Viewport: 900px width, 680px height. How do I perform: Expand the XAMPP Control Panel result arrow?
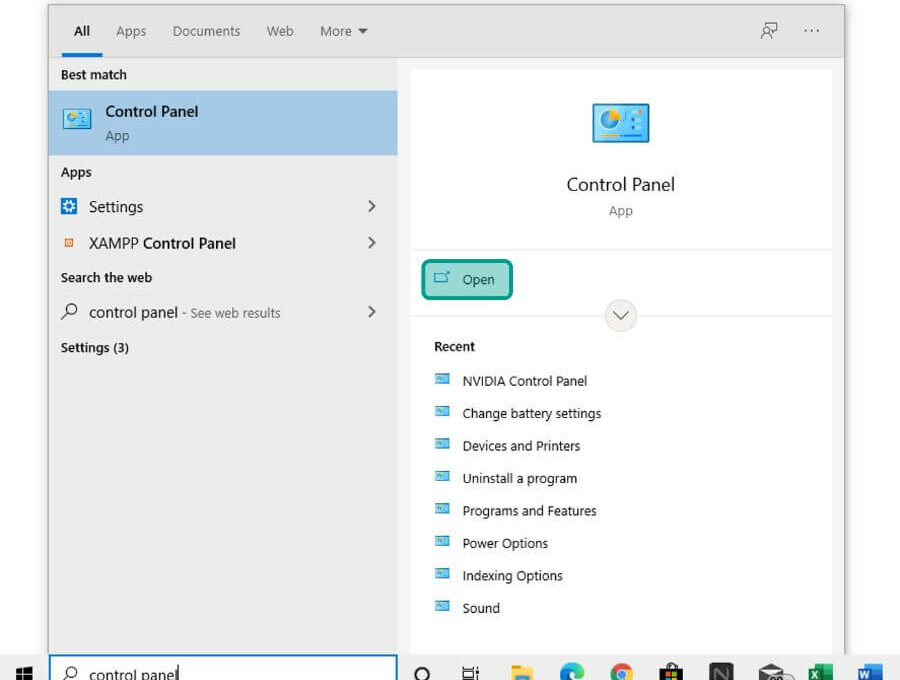[371, 243]
